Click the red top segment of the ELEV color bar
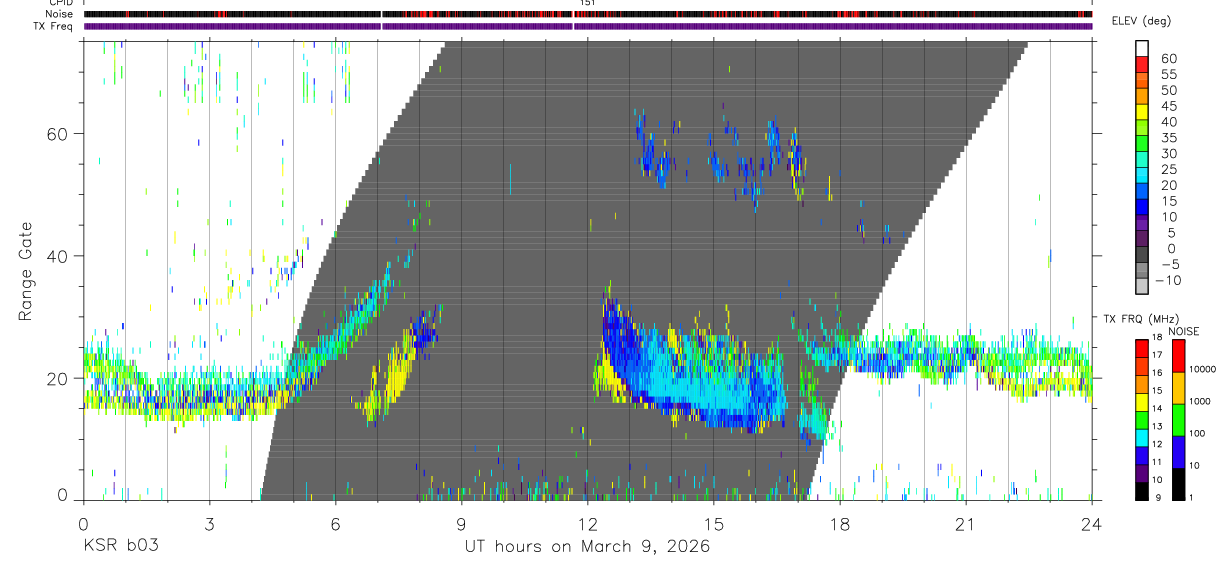The height and width of the screenshot is (567, 1228). 1144,64
